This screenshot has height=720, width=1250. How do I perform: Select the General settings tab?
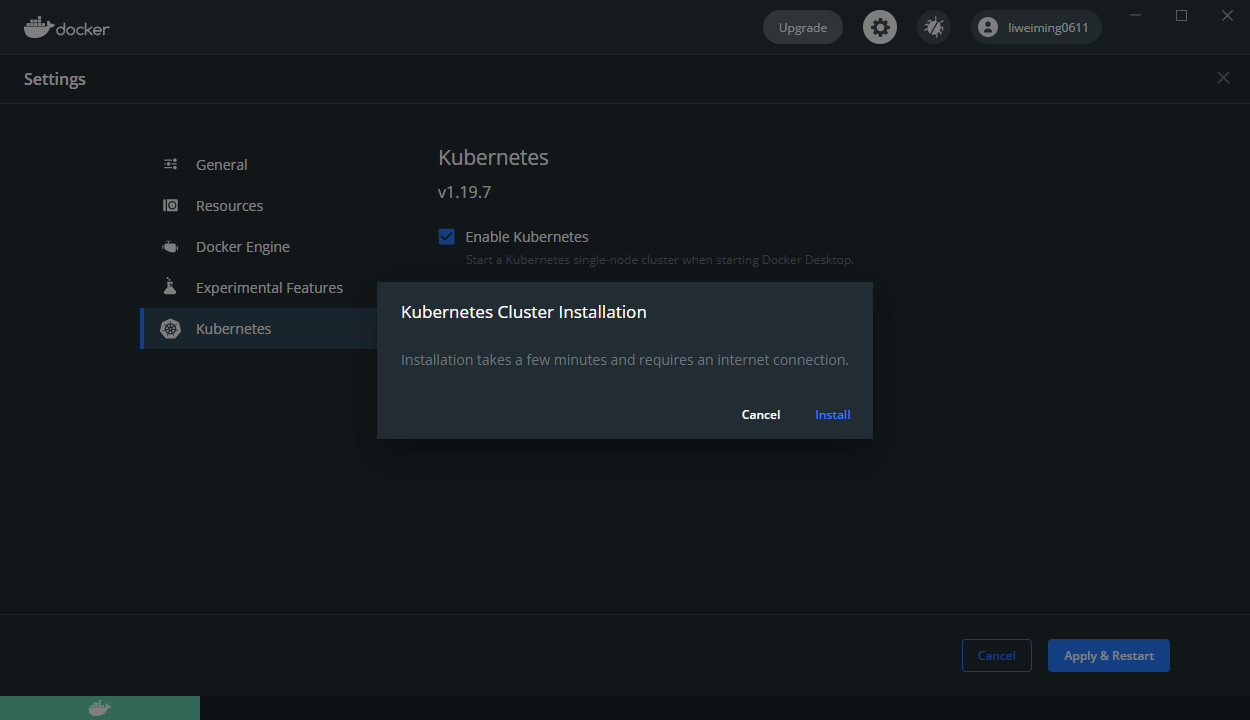[x=221, y=165]
